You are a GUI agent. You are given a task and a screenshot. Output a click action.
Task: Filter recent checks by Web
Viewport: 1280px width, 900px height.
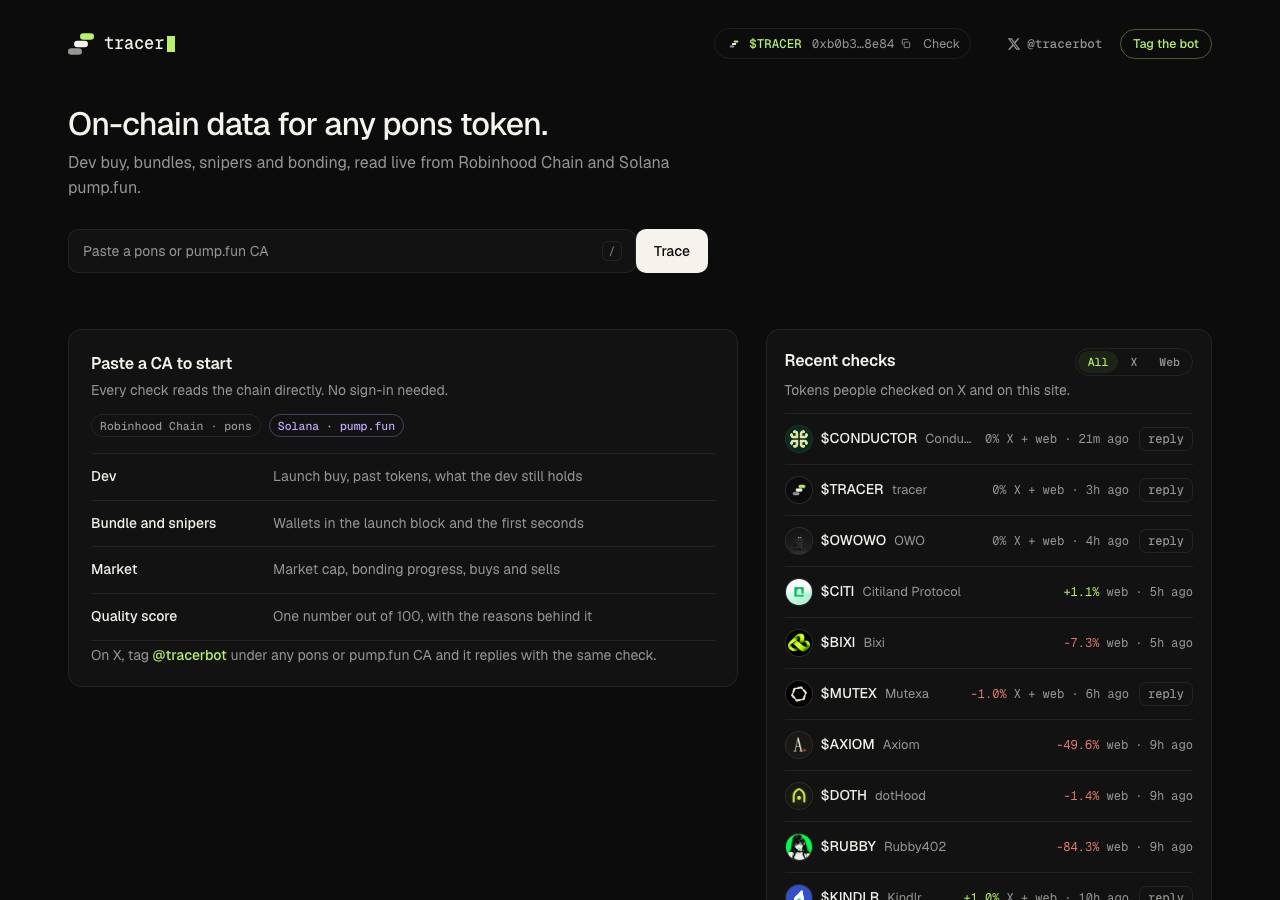(x=1169, y=362)
